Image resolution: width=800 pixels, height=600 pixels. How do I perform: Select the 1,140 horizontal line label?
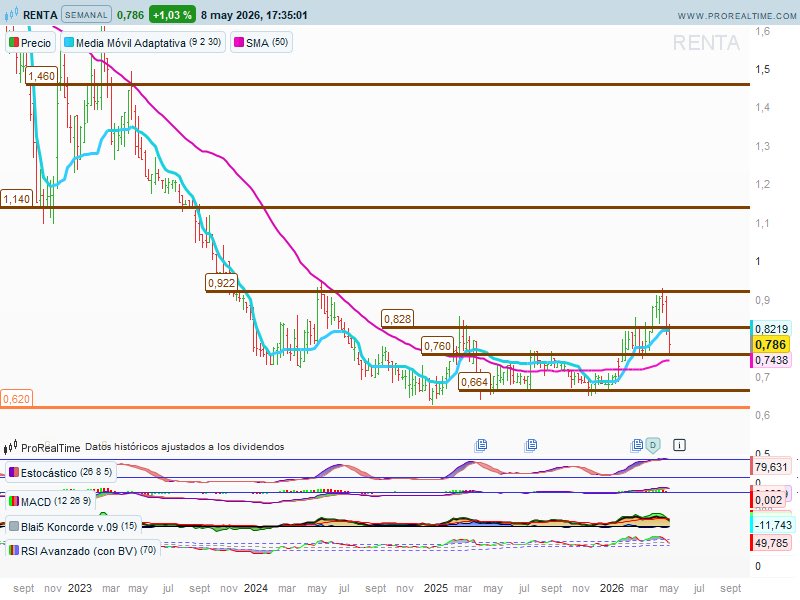[x=16, y=199]
